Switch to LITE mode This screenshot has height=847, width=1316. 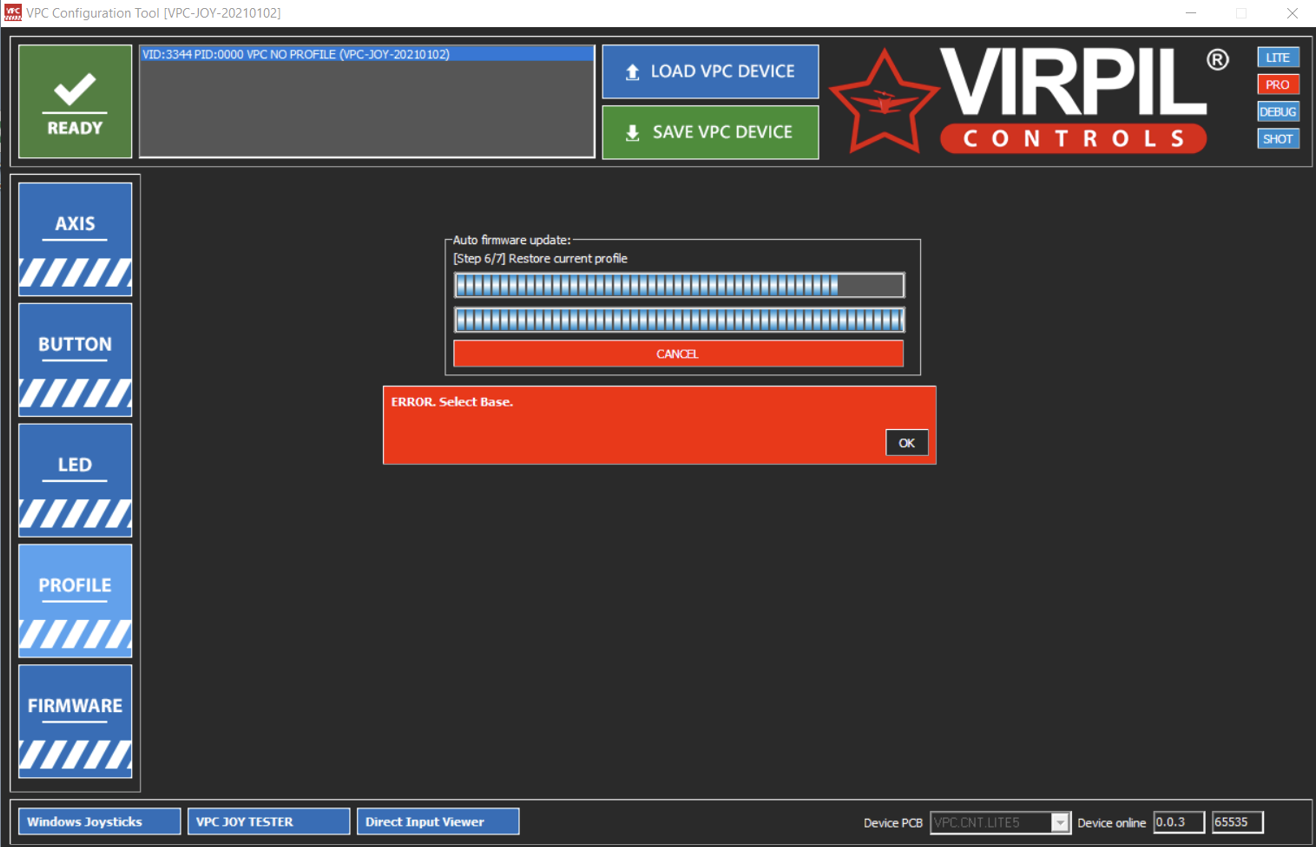tap(1278, 58)
